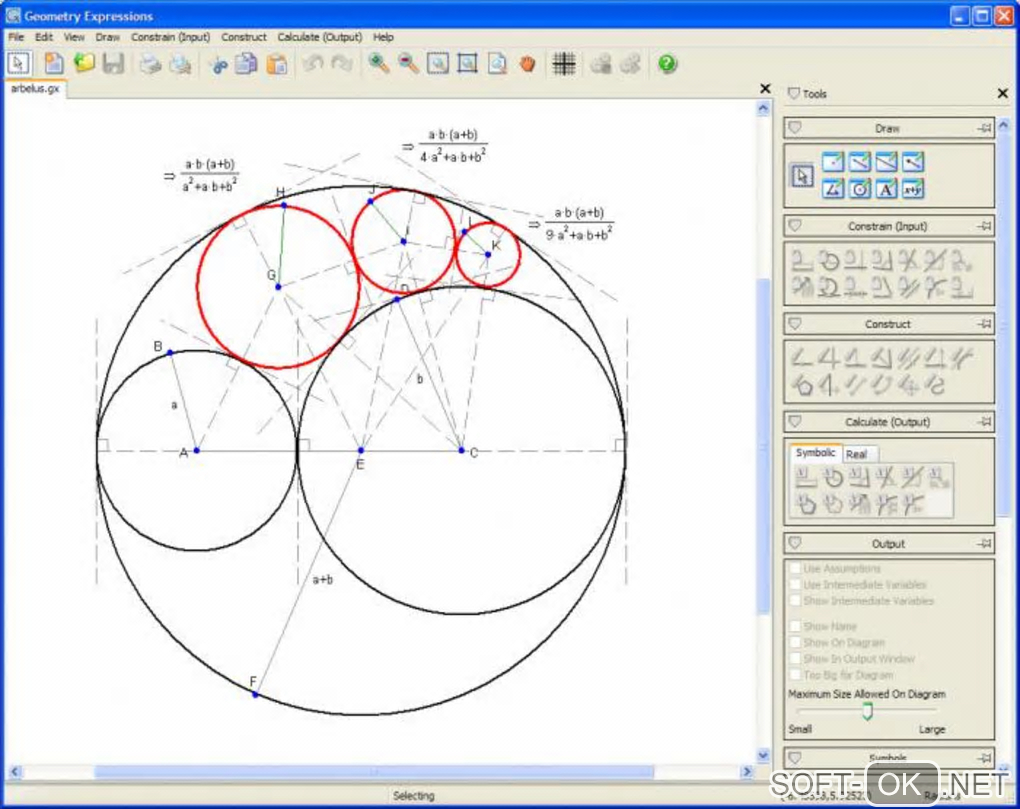Switch to the Real tab
The height and width of the screenshot is (809, 1020).
856,454
